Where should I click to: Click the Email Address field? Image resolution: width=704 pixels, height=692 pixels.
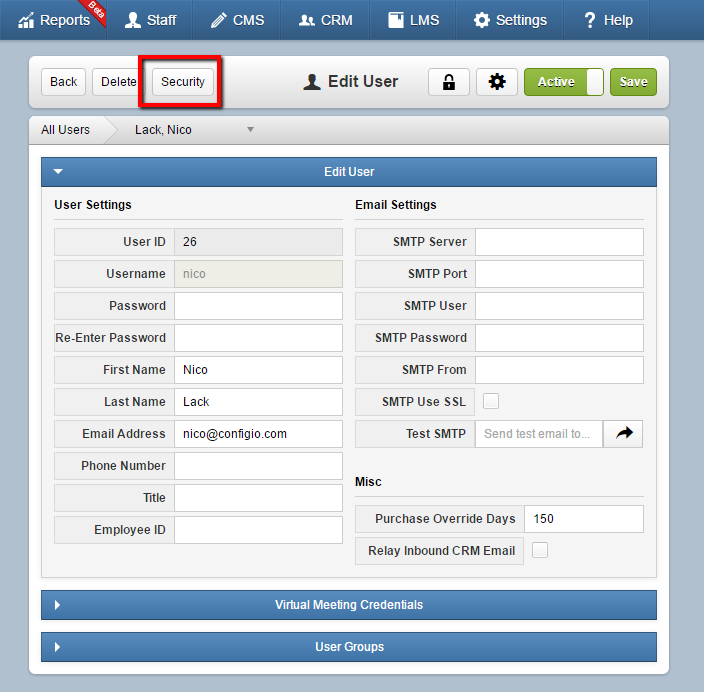(x=258, y=434)
